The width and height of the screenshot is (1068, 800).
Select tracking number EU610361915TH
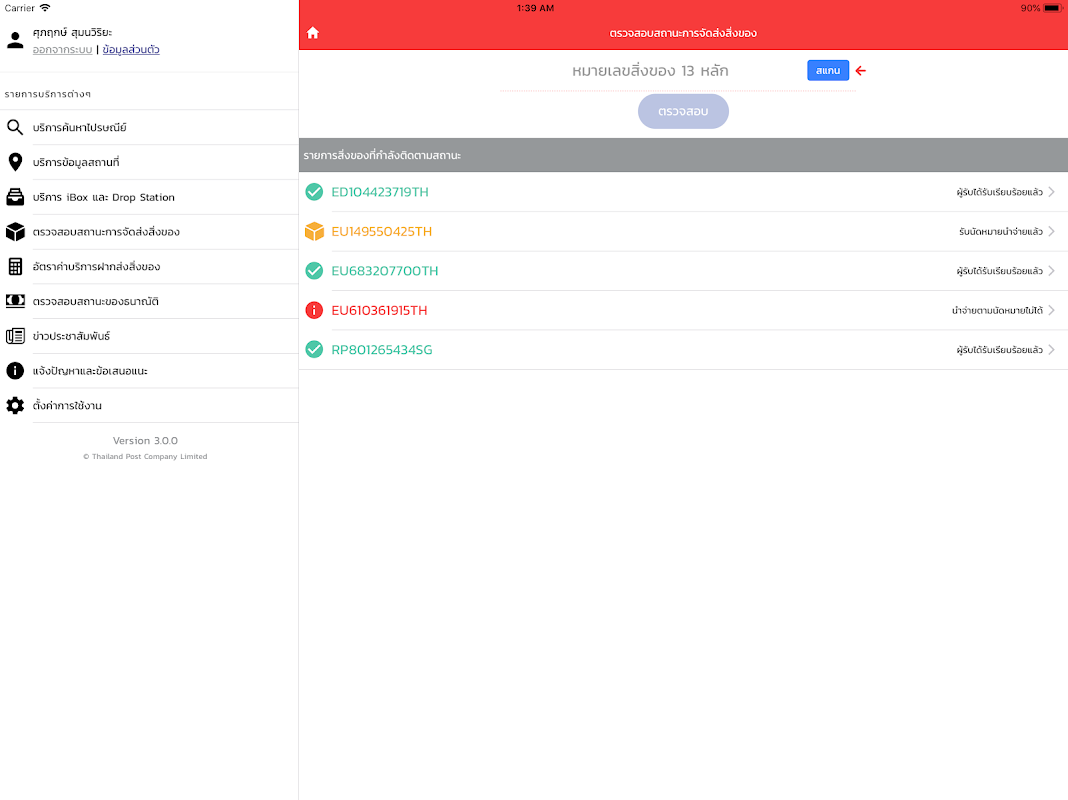[379, 310]
